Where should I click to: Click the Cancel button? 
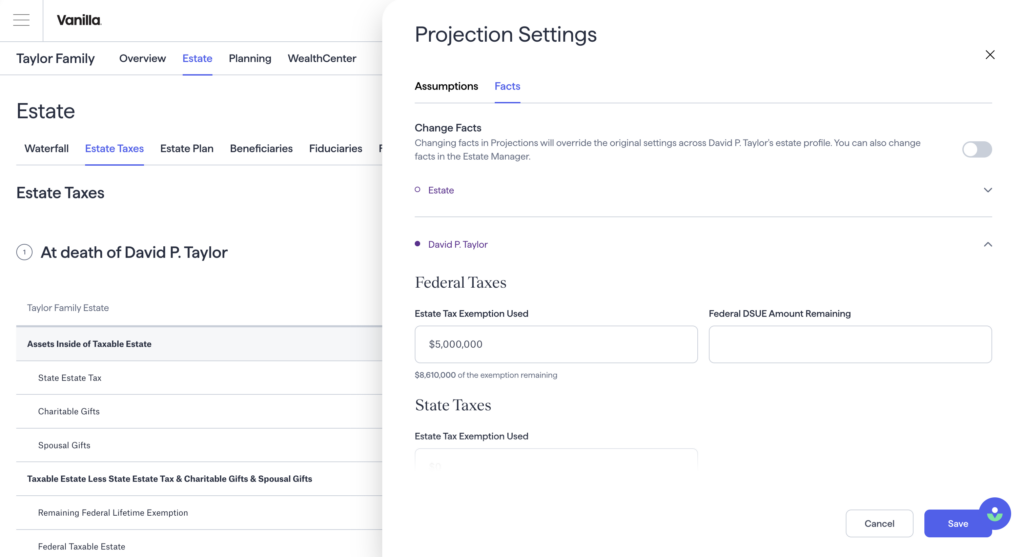[x=879, y=524]
